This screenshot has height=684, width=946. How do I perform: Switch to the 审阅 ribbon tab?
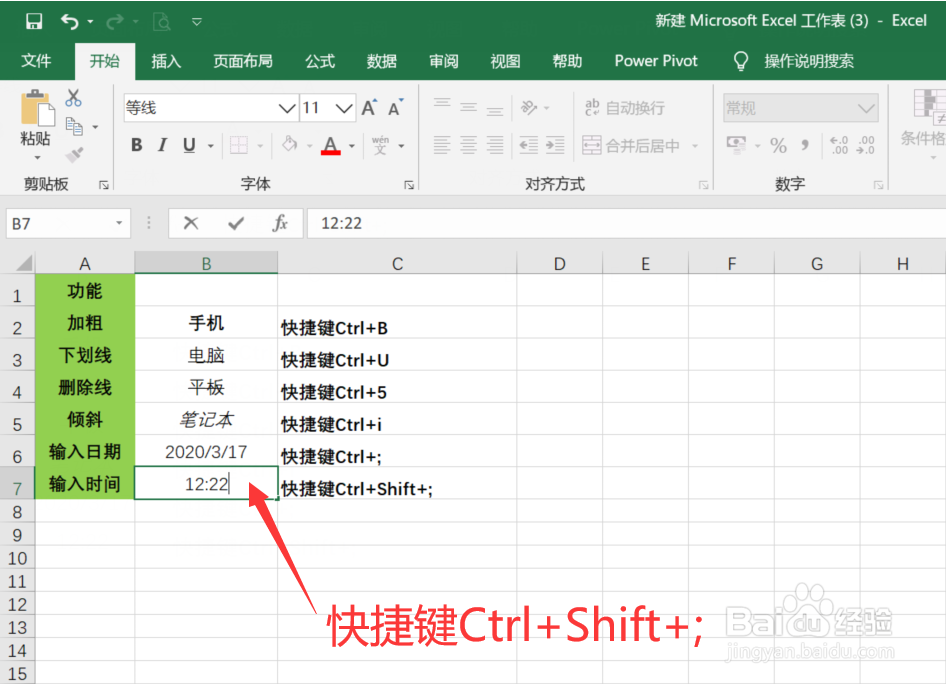point(443,61)
